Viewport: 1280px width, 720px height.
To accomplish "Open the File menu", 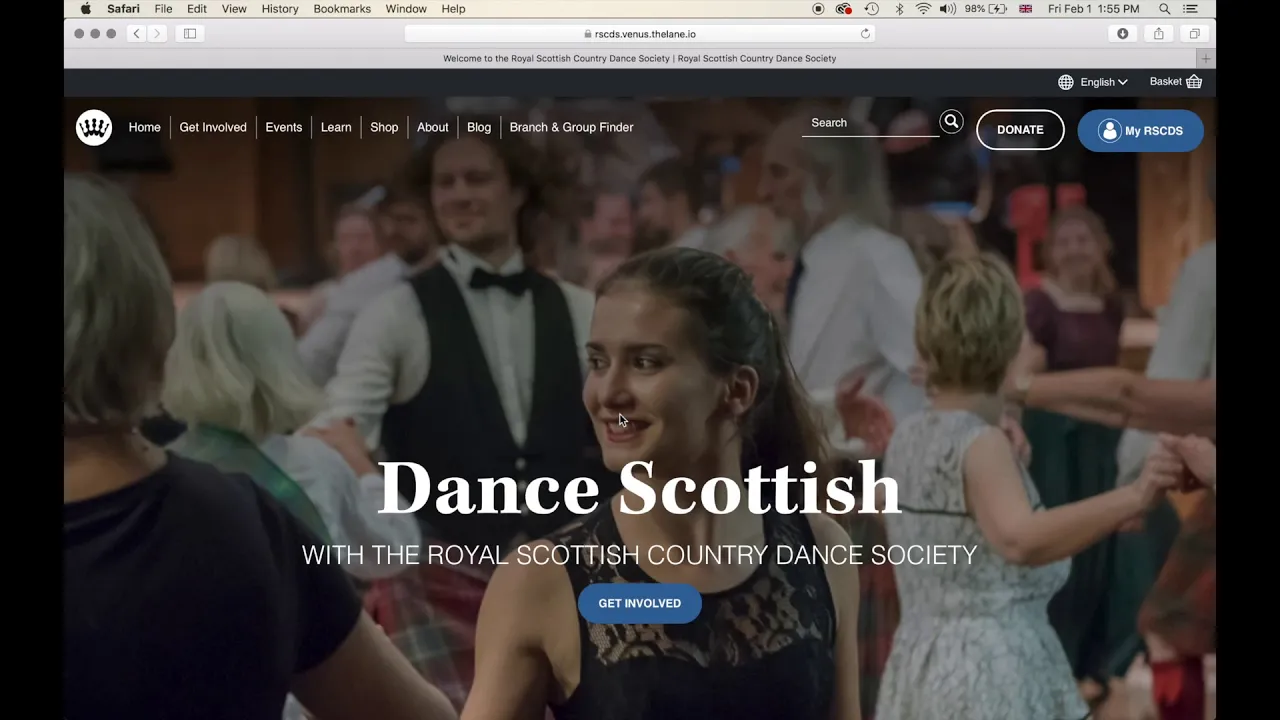I will click(x=163, y=9).
